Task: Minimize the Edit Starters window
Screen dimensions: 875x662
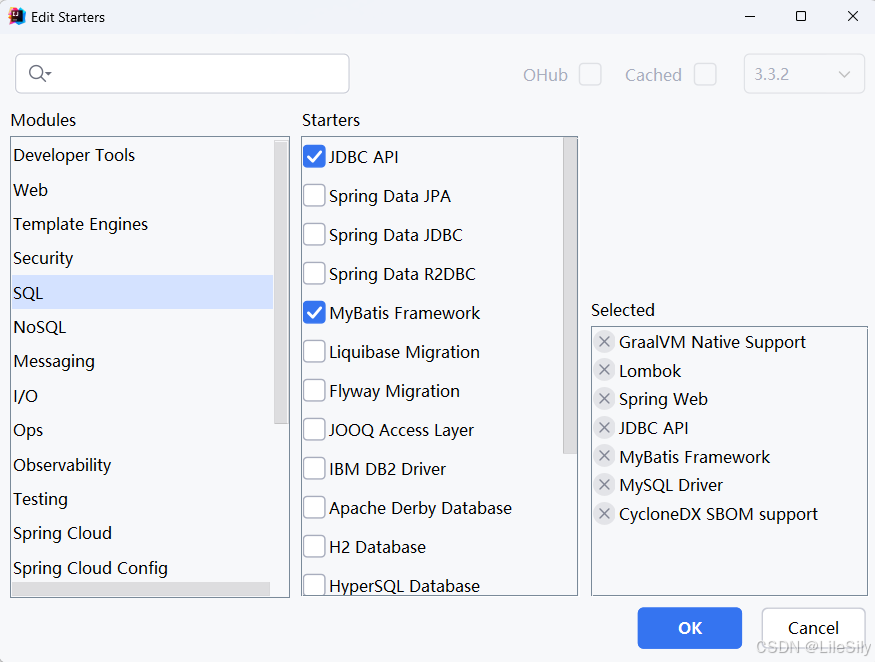Action: coord(750,16)
